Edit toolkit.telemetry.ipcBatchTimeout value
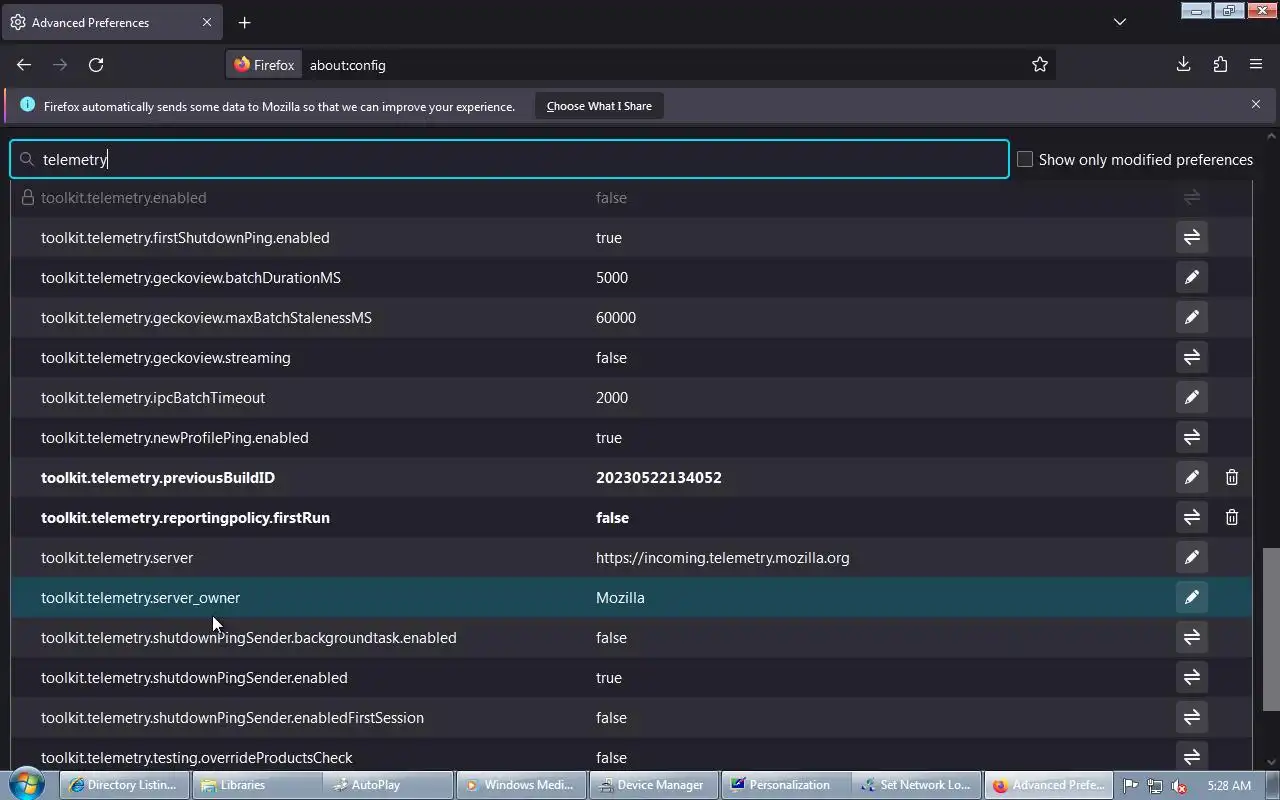The image size is (1280, 800). click(1191, 397)
